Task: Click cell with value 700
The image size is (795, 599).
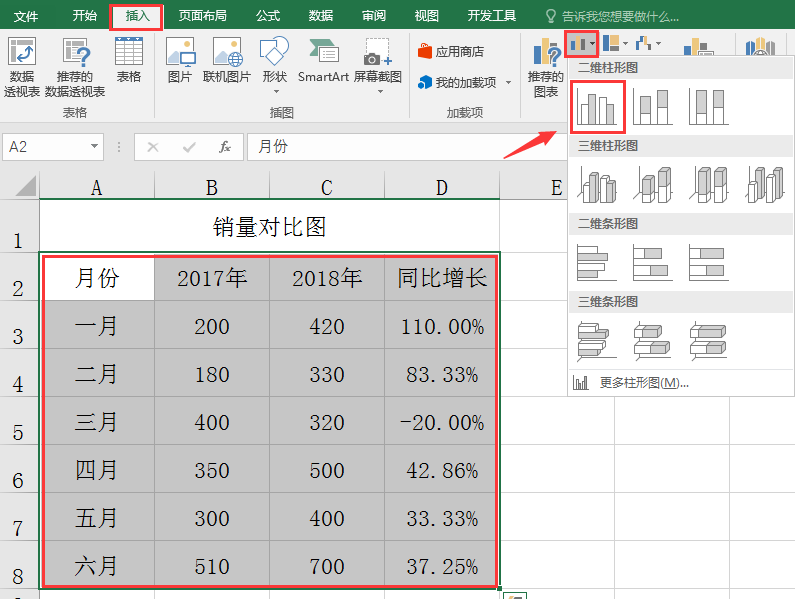Action: 327,565
